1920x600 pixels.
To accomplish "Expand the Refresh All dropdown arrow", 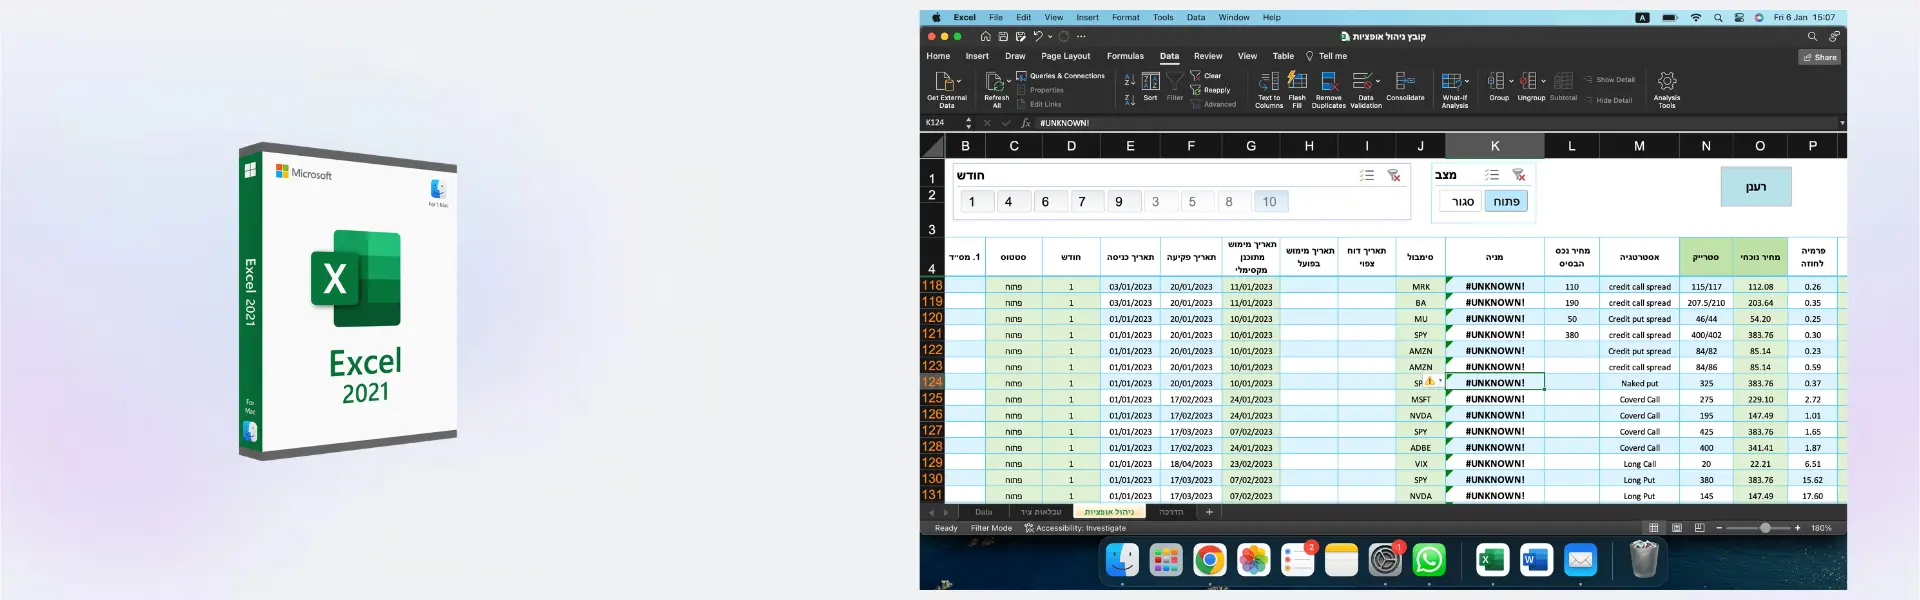I will click(x=1009, y=82).
